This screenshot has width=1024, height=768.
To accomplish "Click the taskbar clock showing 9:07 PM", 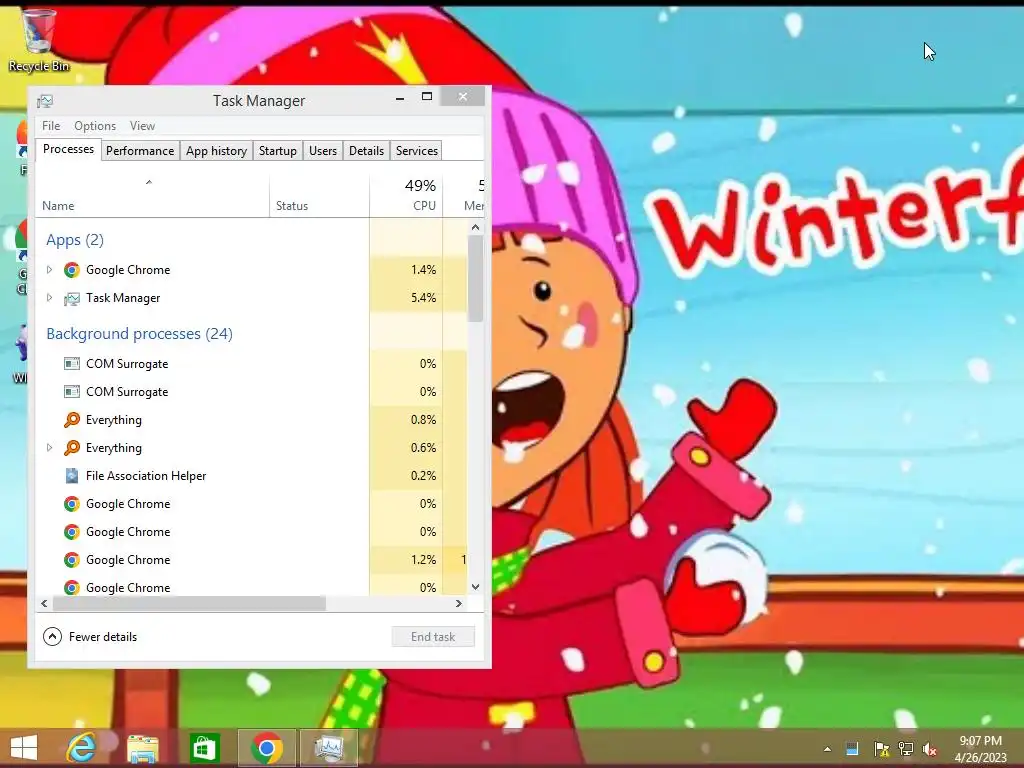I will click(980, 749).
